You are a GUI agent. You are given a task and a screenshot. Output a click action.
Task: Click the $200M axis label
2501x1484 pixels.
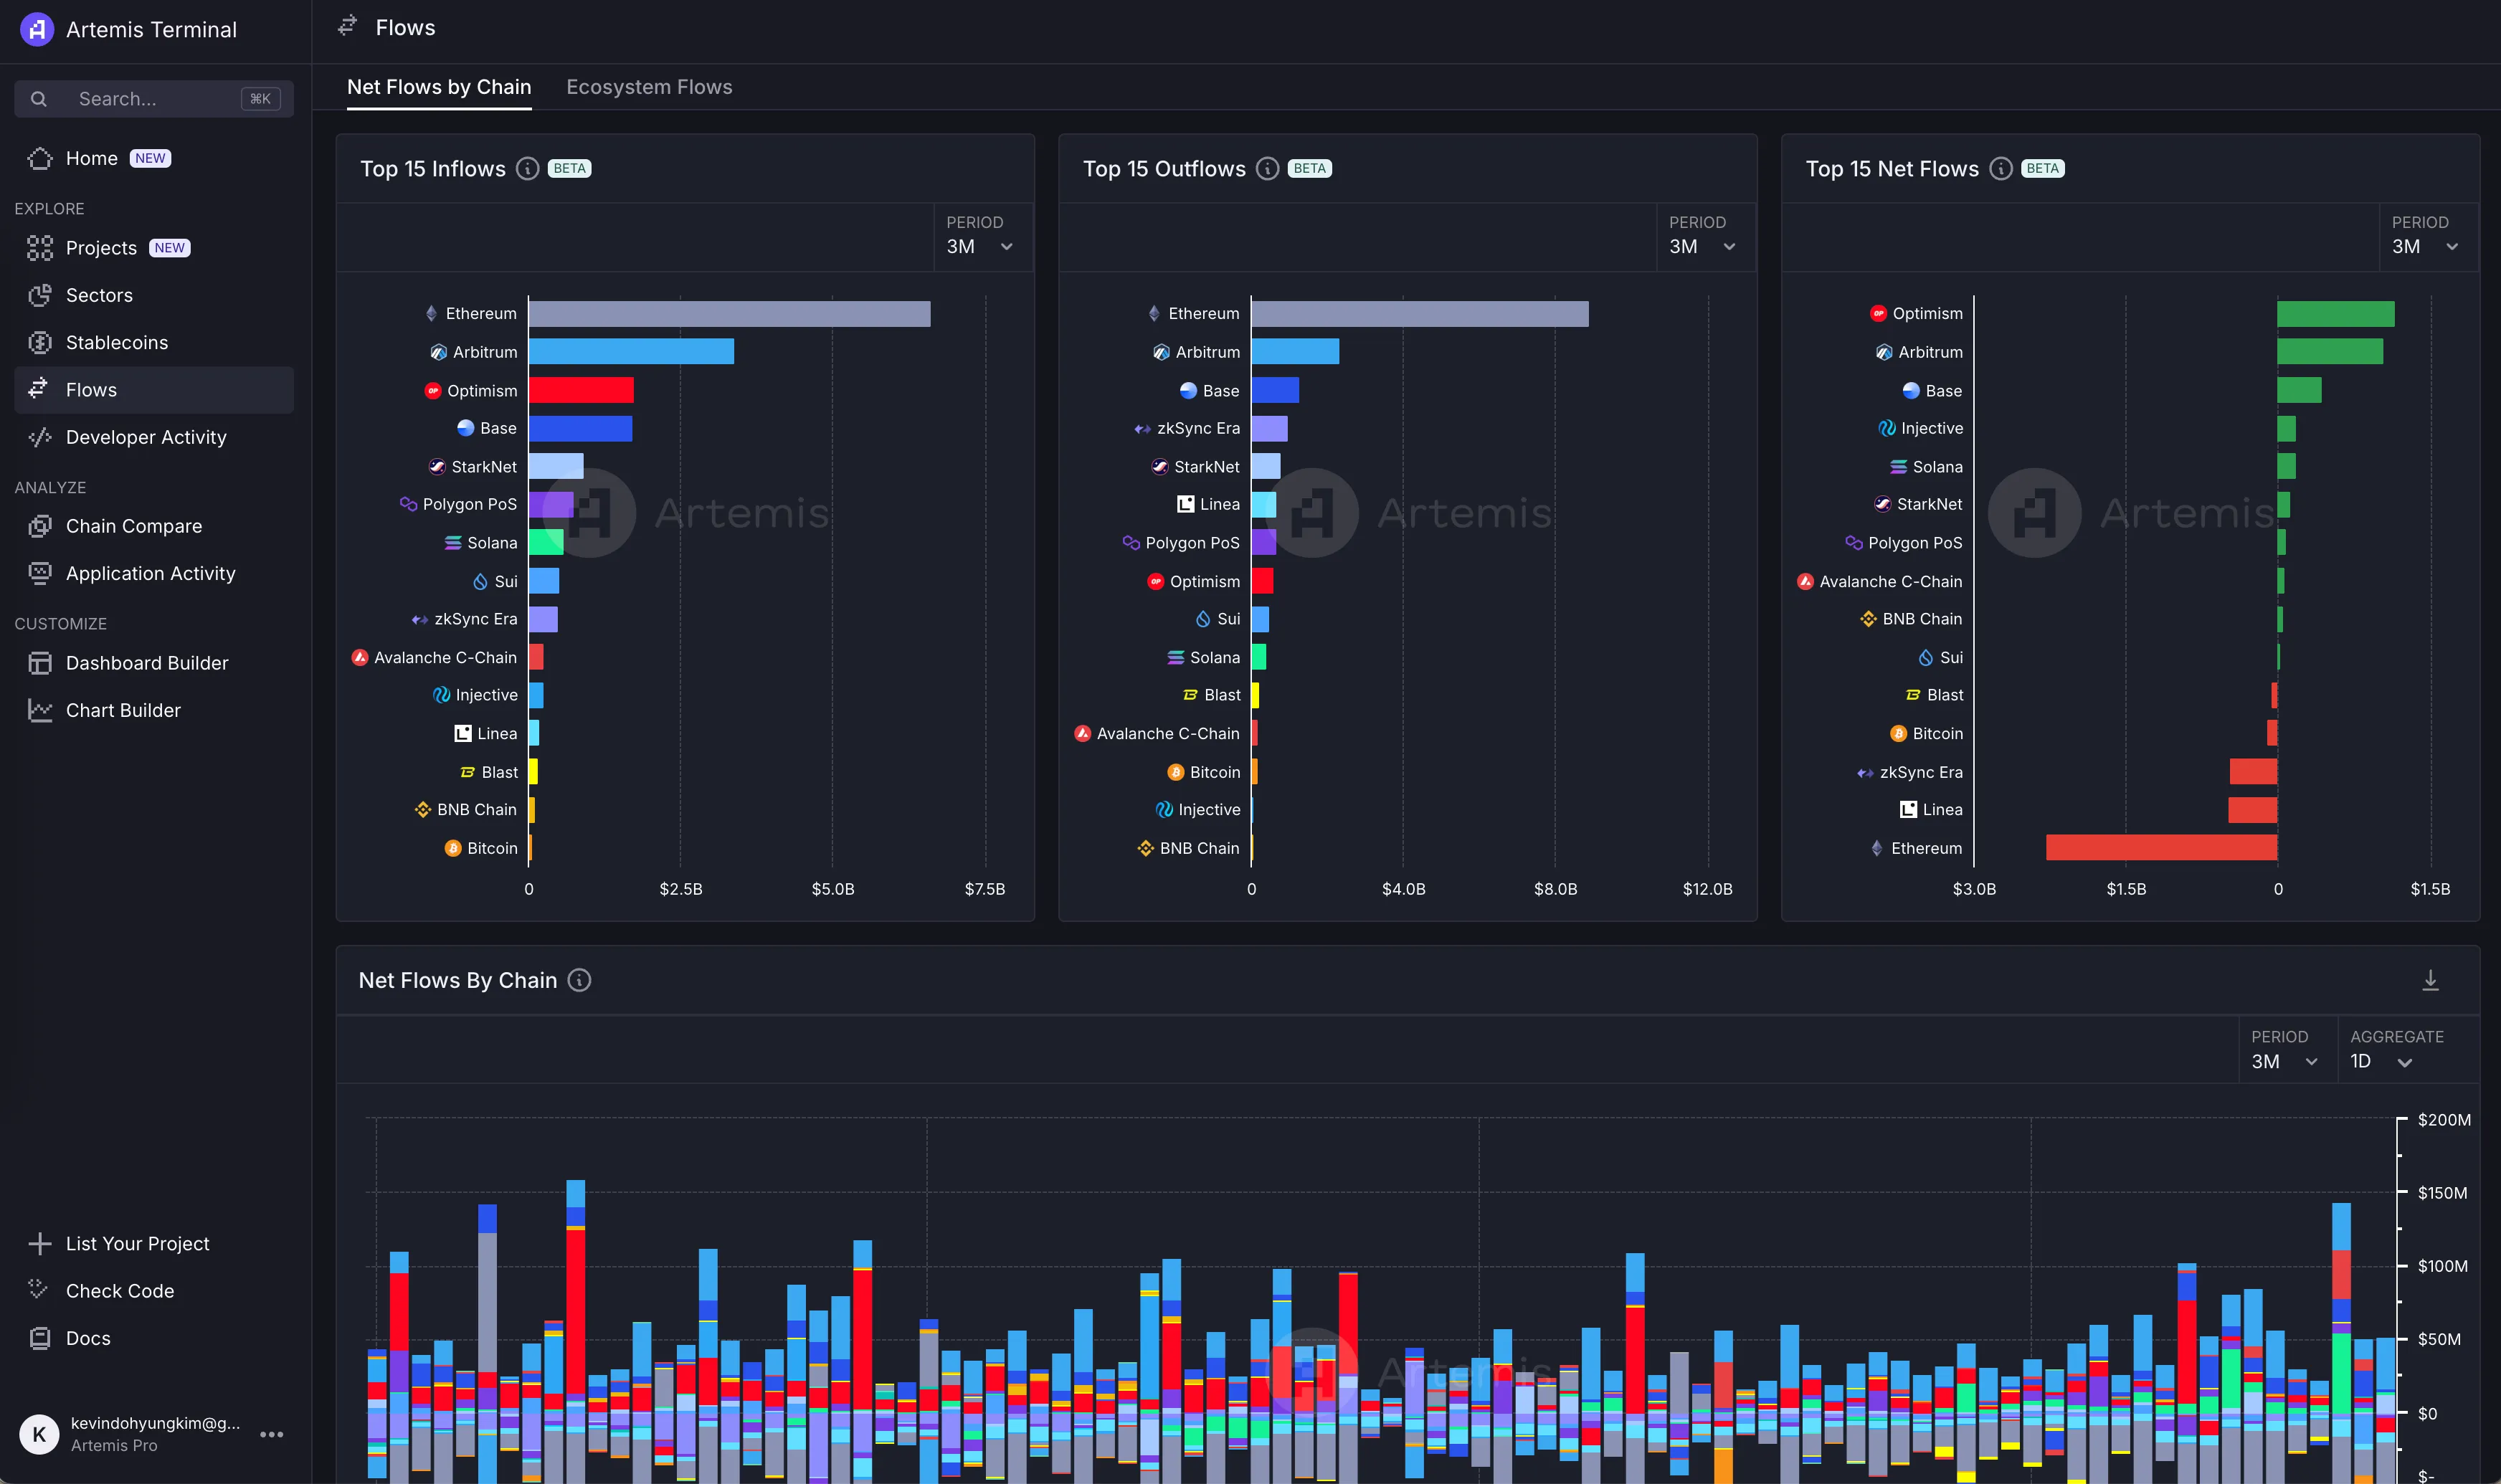(2443, 1119)
